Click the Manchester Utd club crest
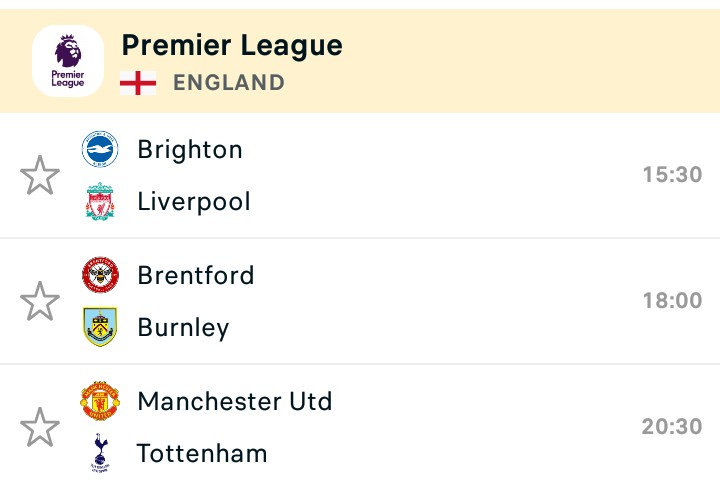The width and height of the screenshot is (720, 487). coord(100,401)
